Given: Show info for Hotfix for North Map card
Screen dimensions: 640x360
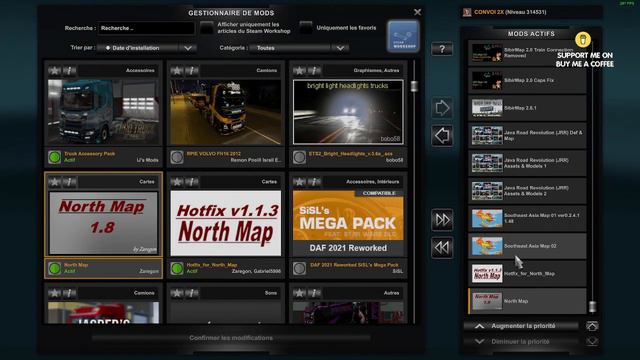Looking at the screenshot, I should click(192, 182).
